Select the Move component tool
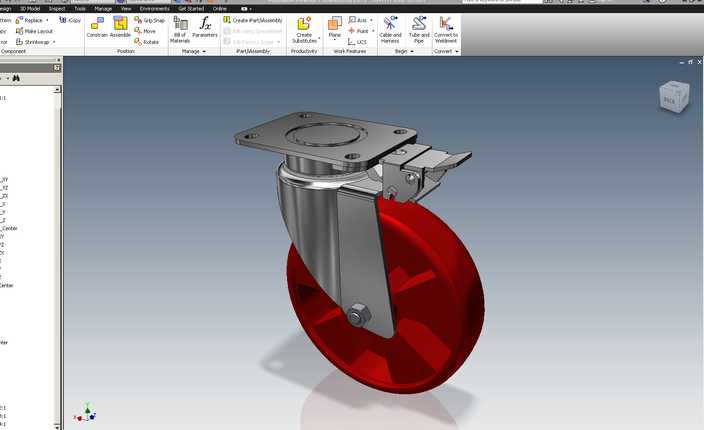 pyautogui.click(x=145, y=31)
